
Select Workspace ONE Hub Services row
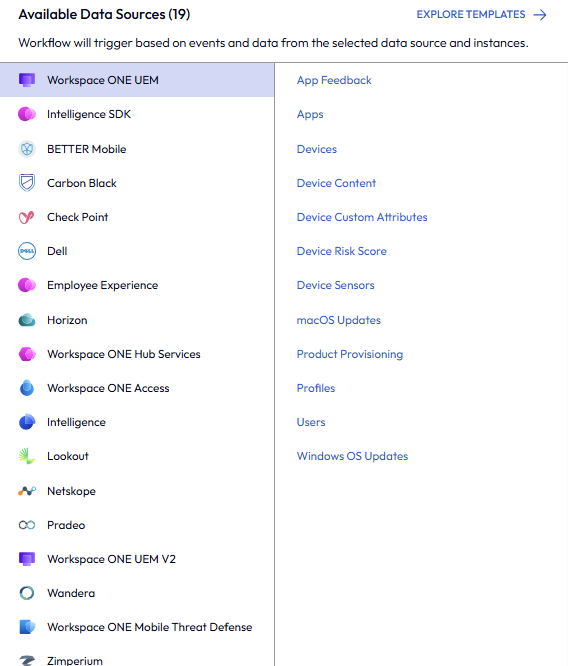tap(137, 354)
